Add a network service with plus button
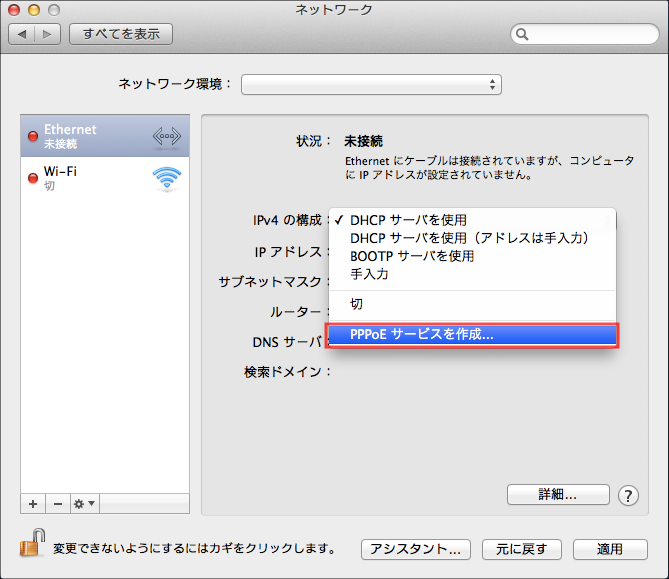669x579 pixels. (x=33, y=504)
